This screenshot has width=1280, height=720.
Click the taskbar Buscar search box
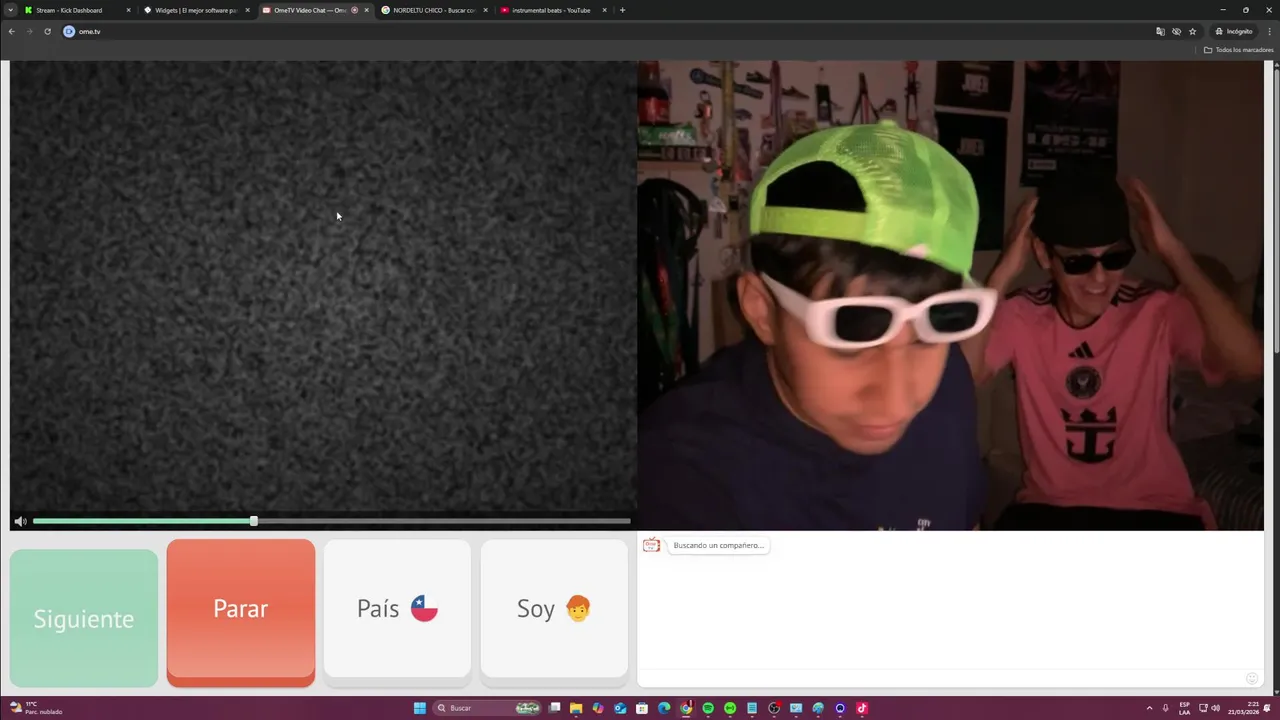click(487, 708)
